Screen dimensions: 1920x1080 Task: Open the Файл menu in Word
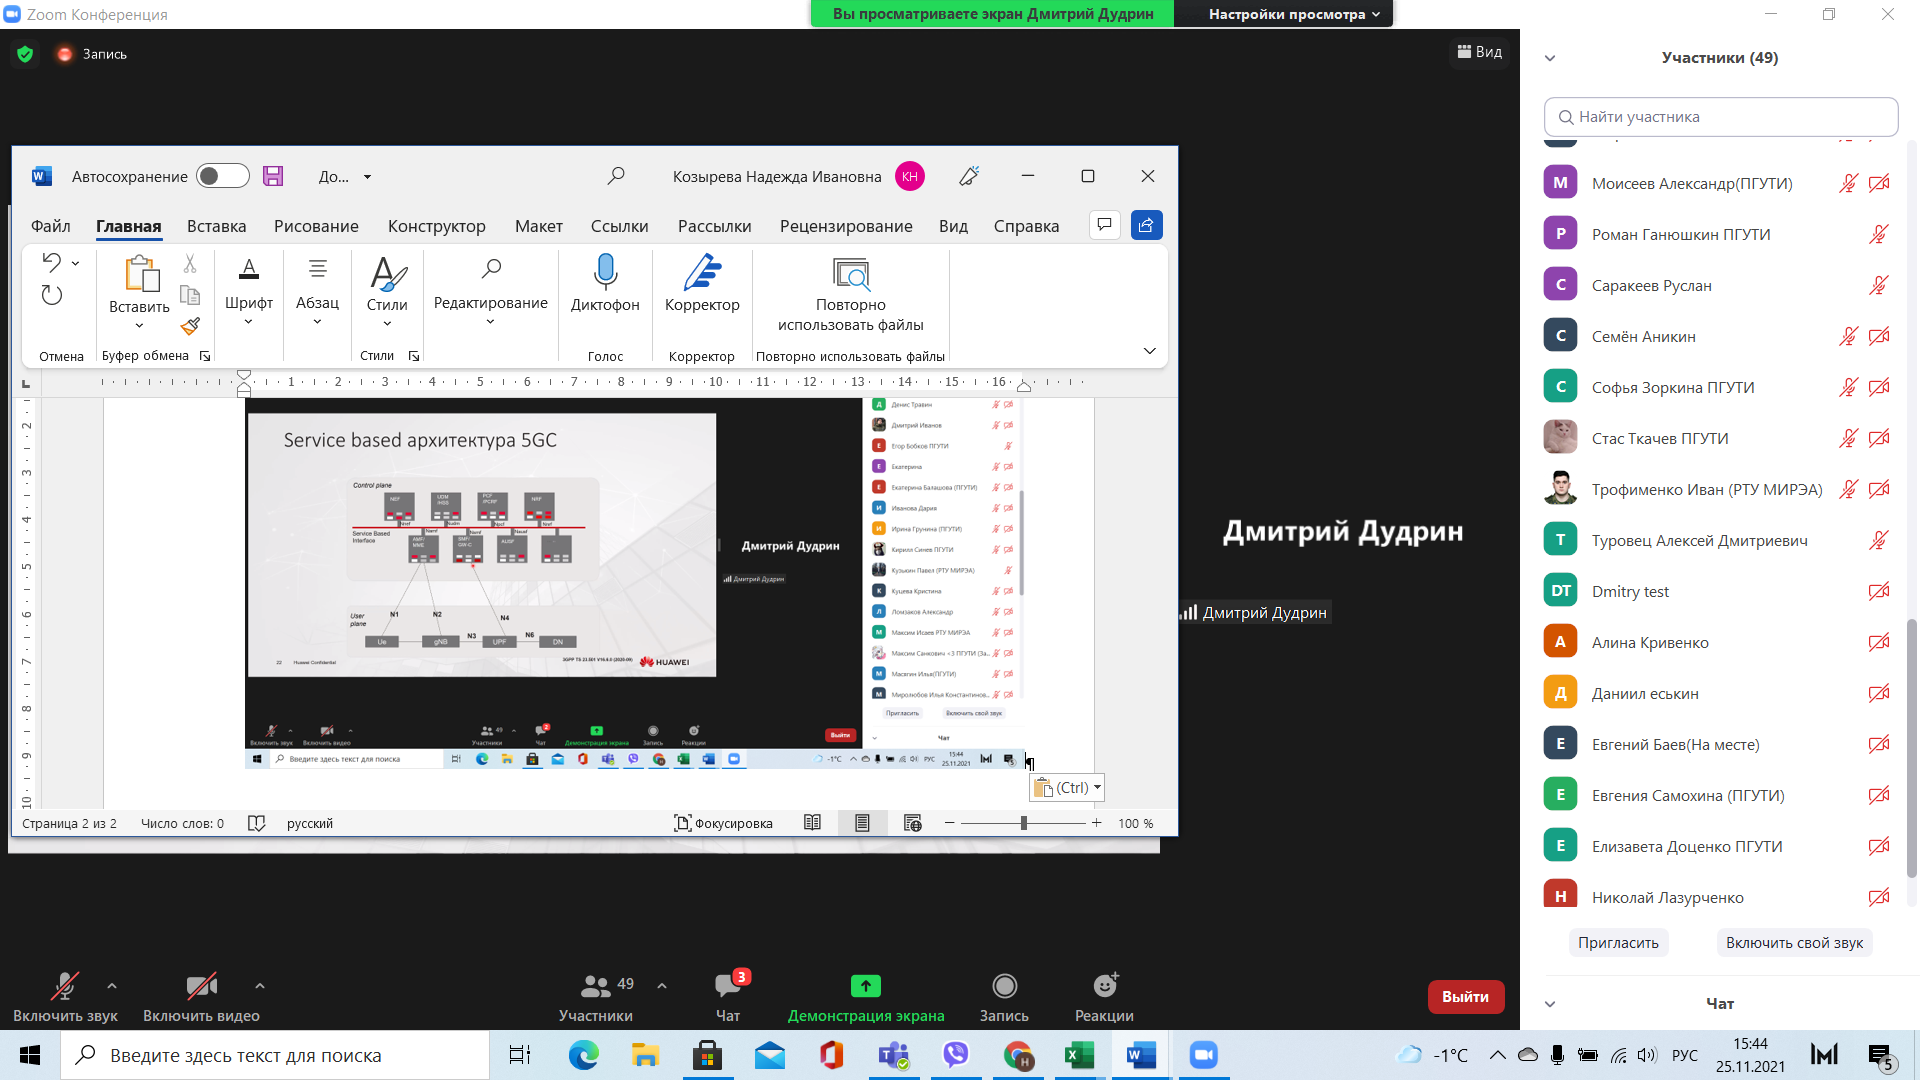(50, 226)
